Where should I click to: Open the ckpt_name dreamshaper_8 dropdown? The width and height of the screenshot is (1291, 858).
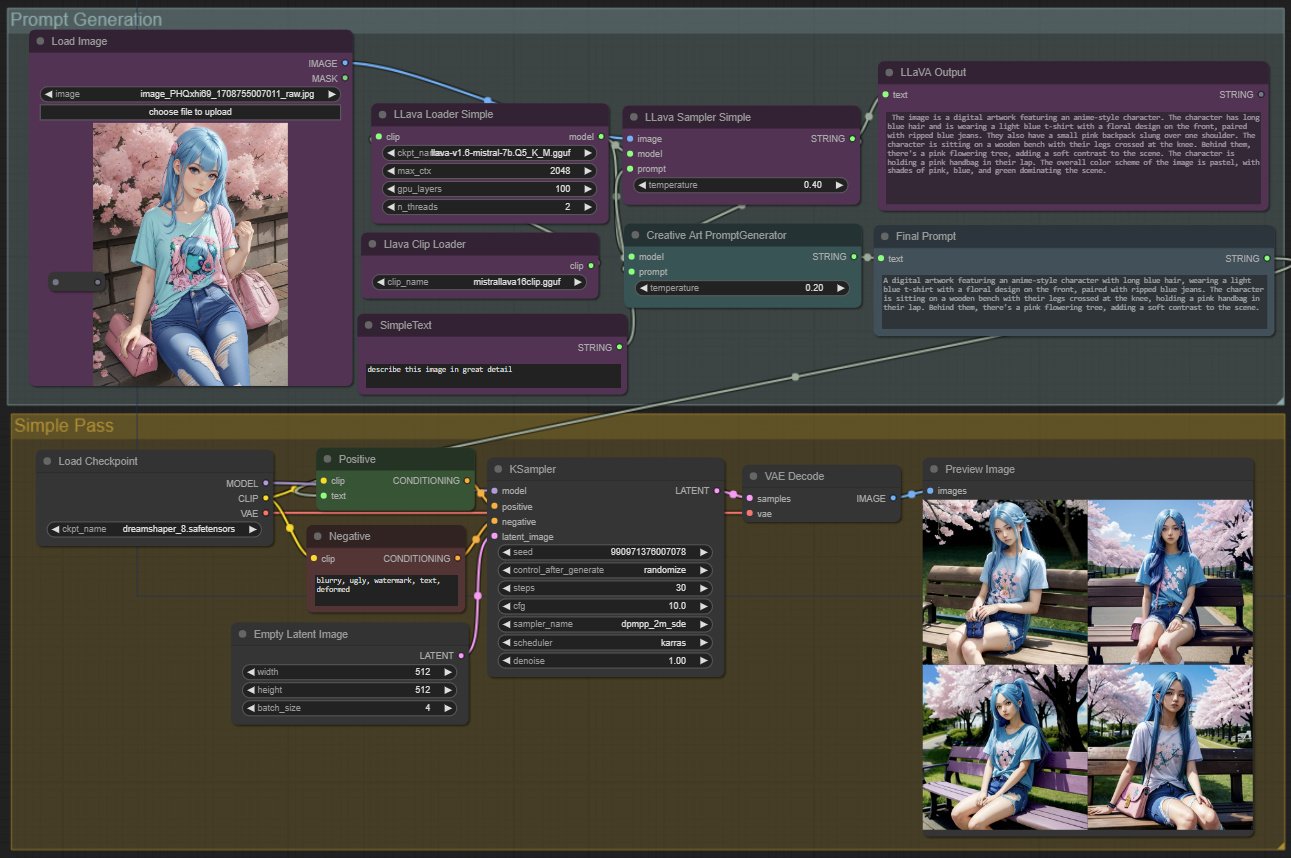click(154, 529)
